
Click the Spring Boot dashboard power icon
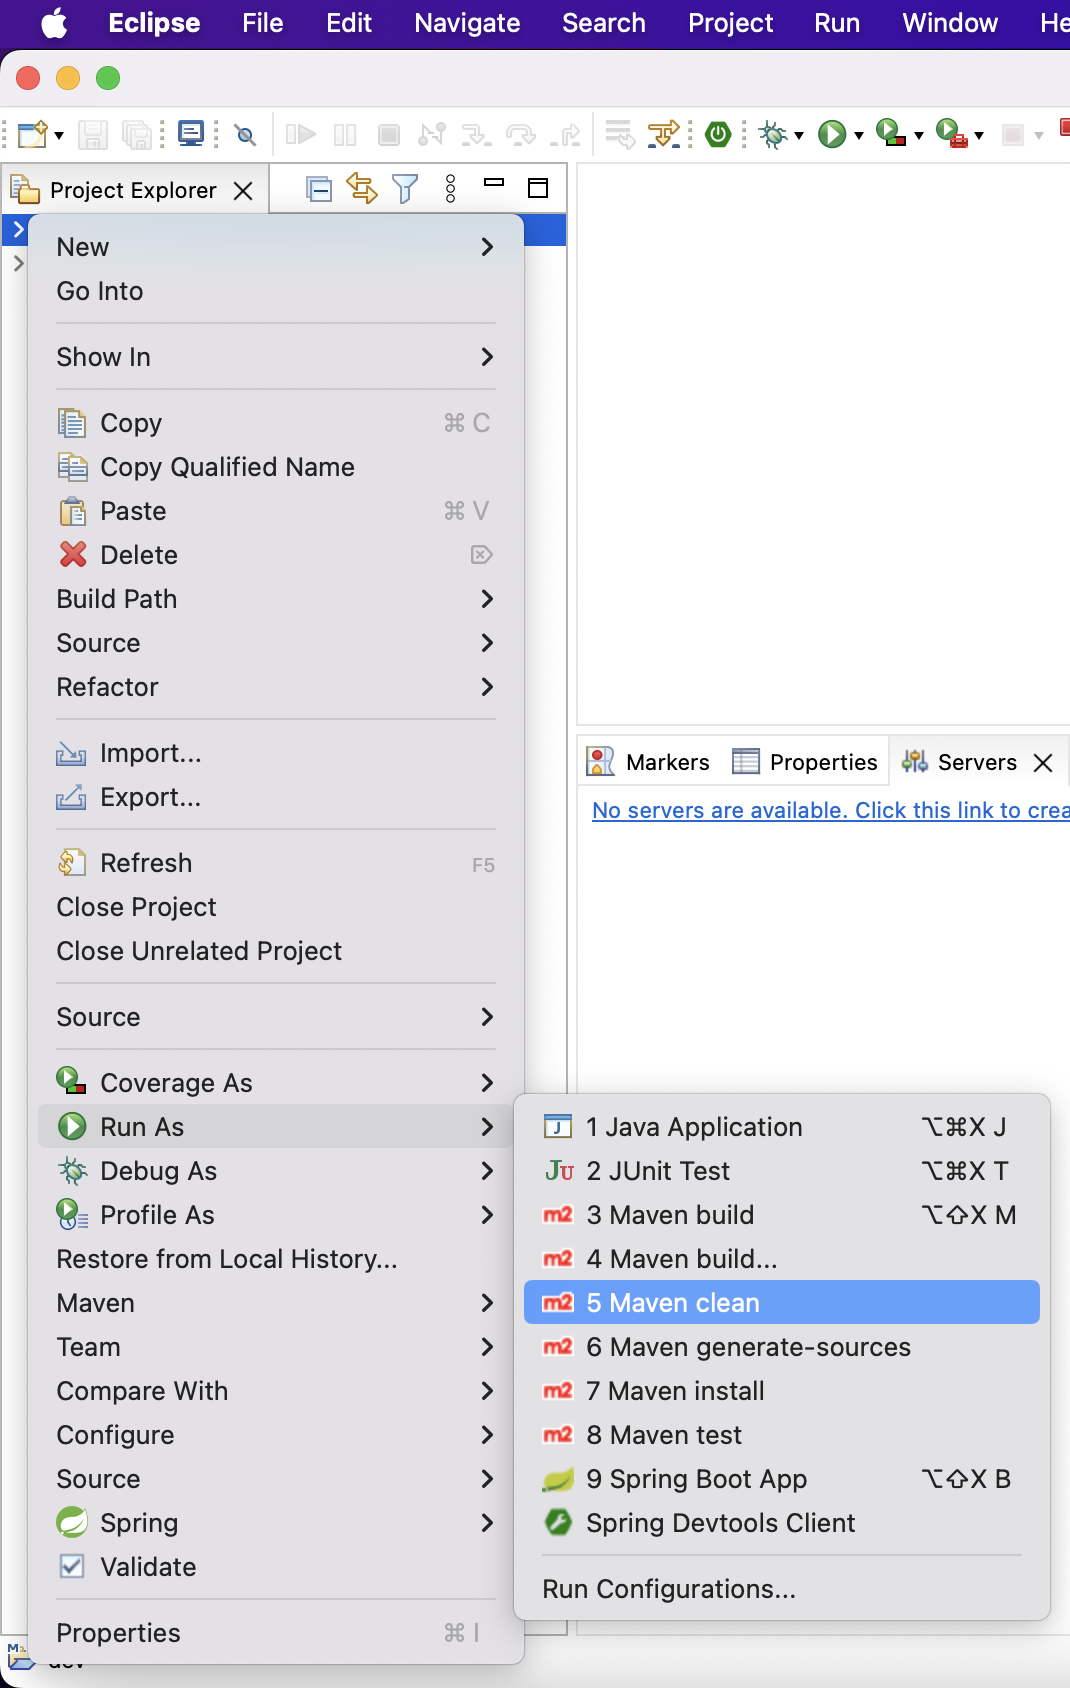click(718, 134)
